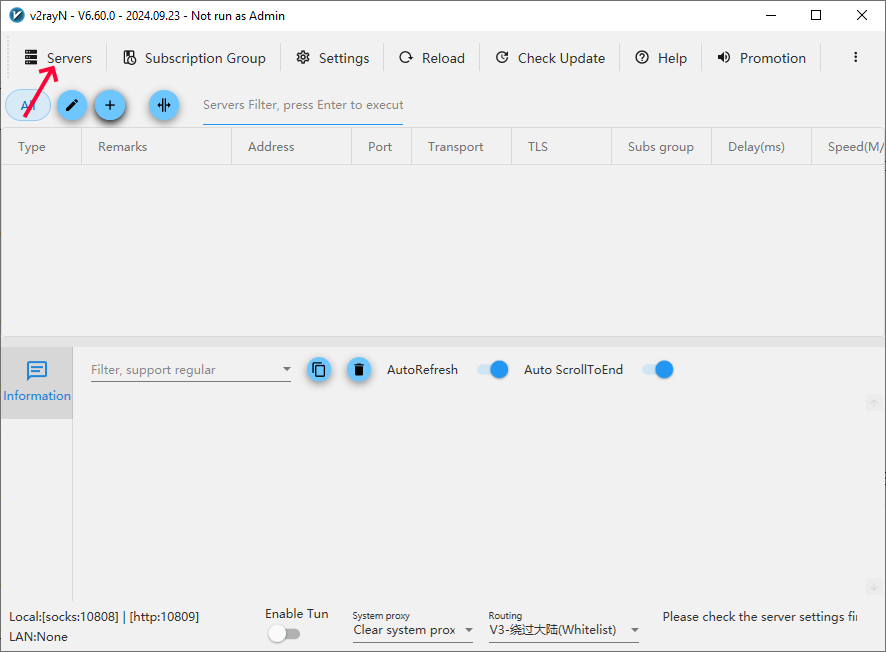Sort by the Address column header
886x652 pixels.
pyautogui.click(x=292, y=147)
